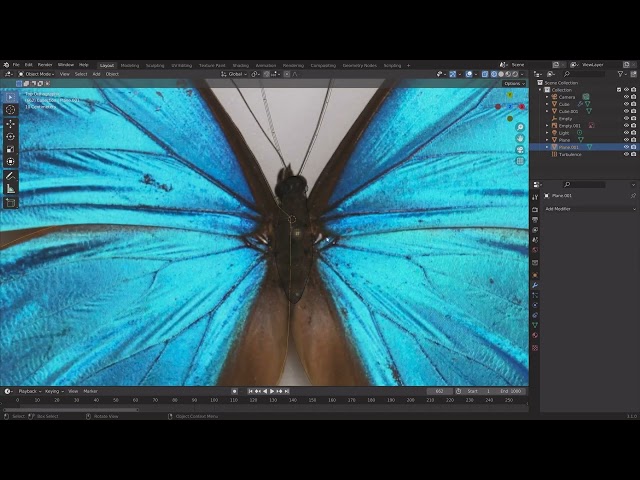This screenshot has width=640, height=480.
Task: Select the Add Cube tool
Action: tap(11, 202)
